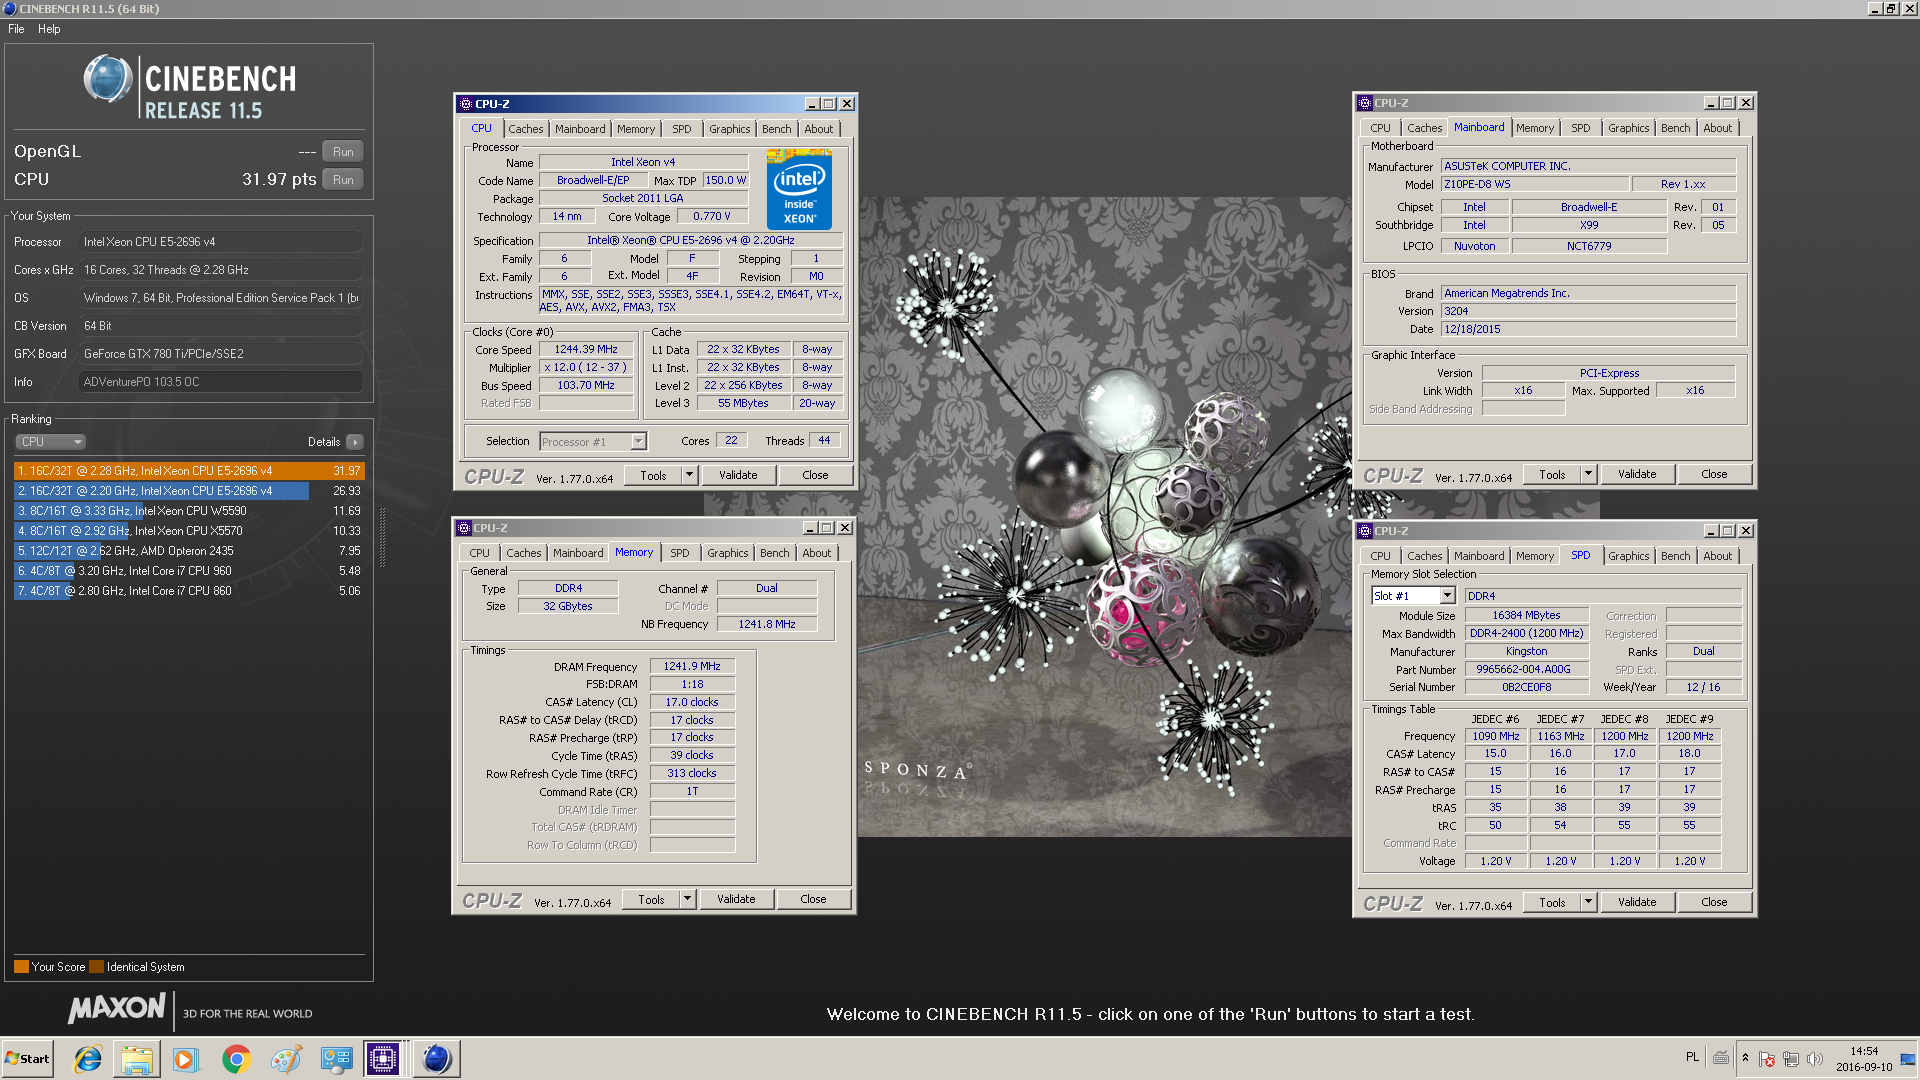Viewport: 1920px width, 1080px height.
Task: Open the Ranking CPU dropdown
Action: (50, 442)
